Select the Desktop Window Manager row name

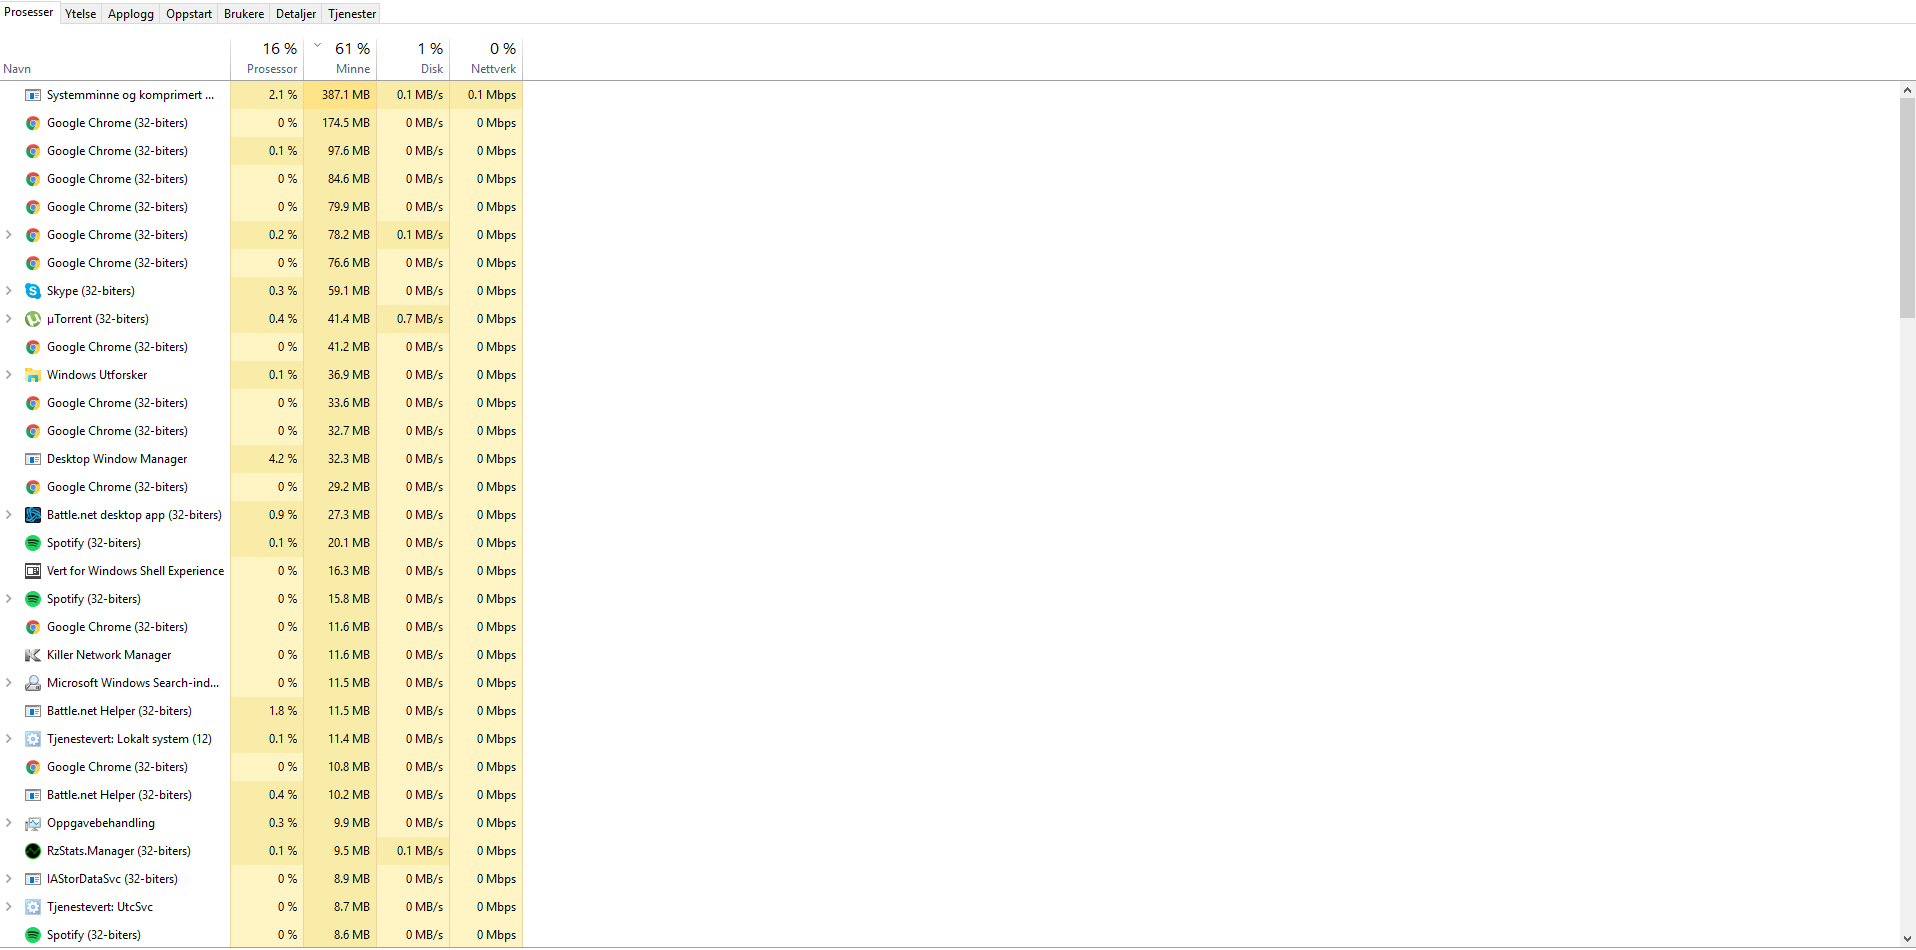(117, 459)
